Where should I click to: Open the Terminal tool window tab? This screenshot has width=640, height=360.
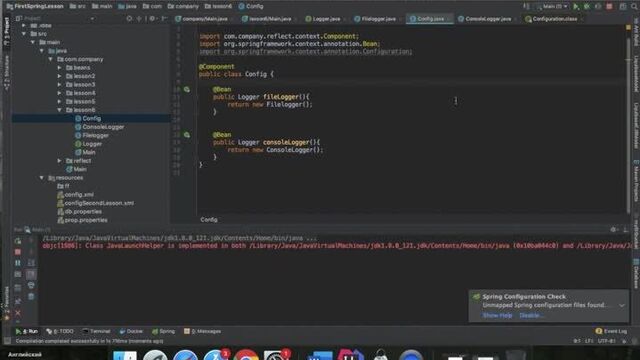point(96,331)
